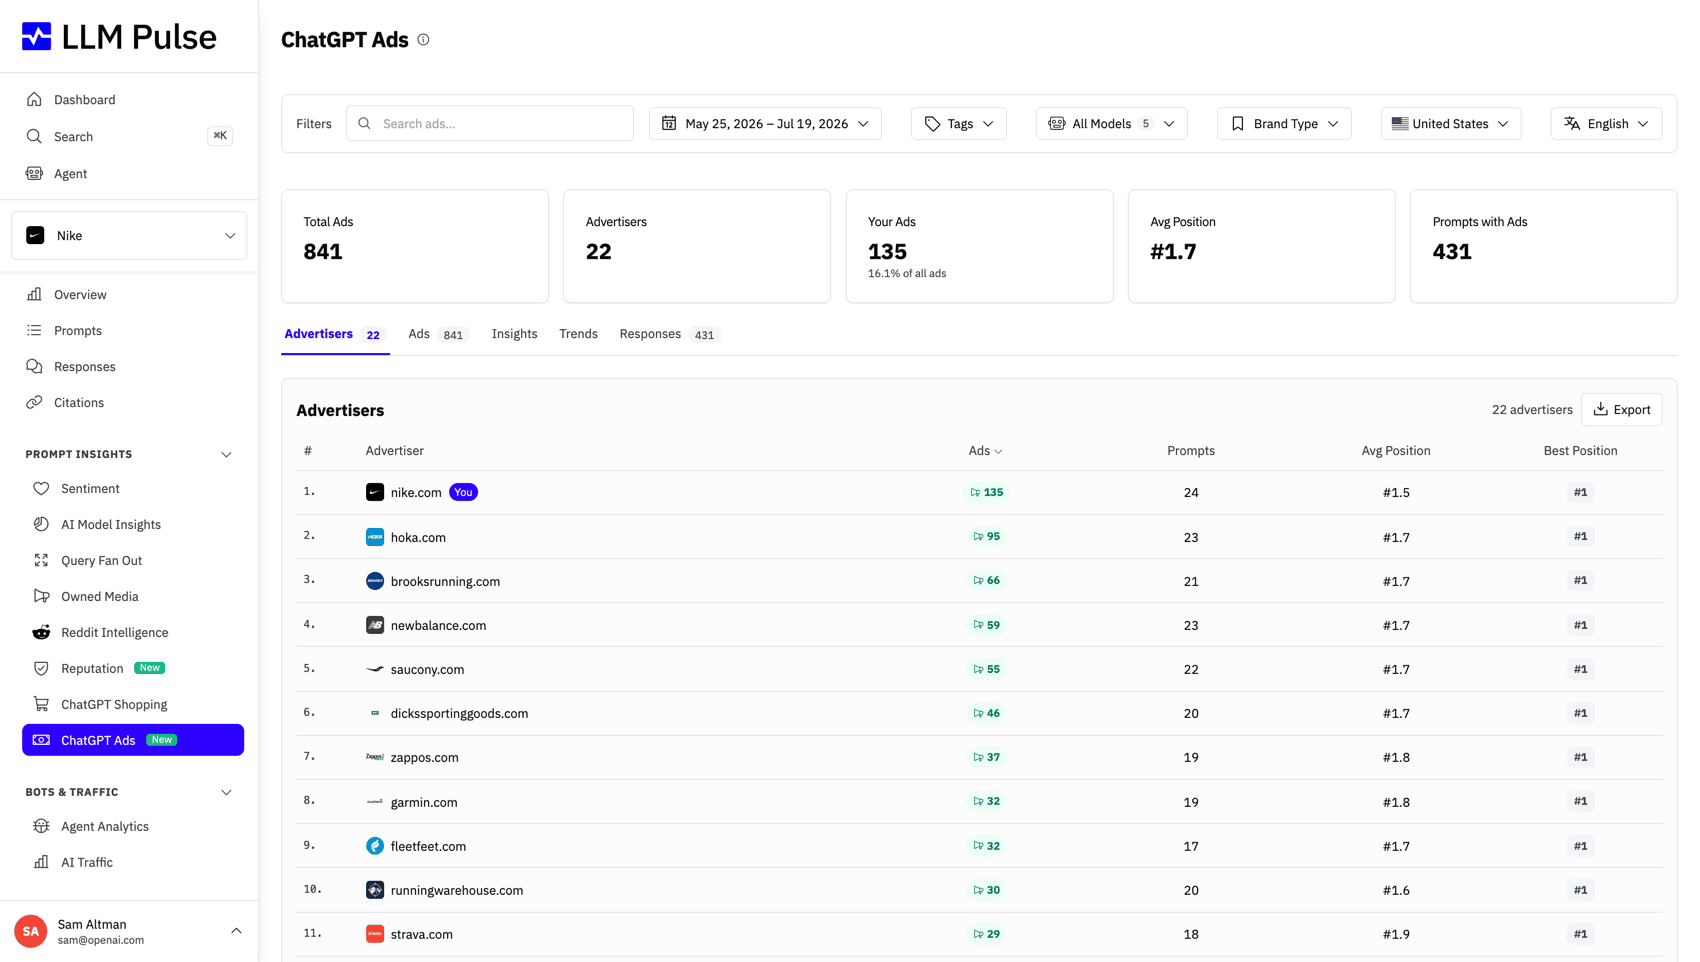Click the hoka.com logo icon
Image resolution: width=1700 pixels, height=962 pixels.
(375, 537)
